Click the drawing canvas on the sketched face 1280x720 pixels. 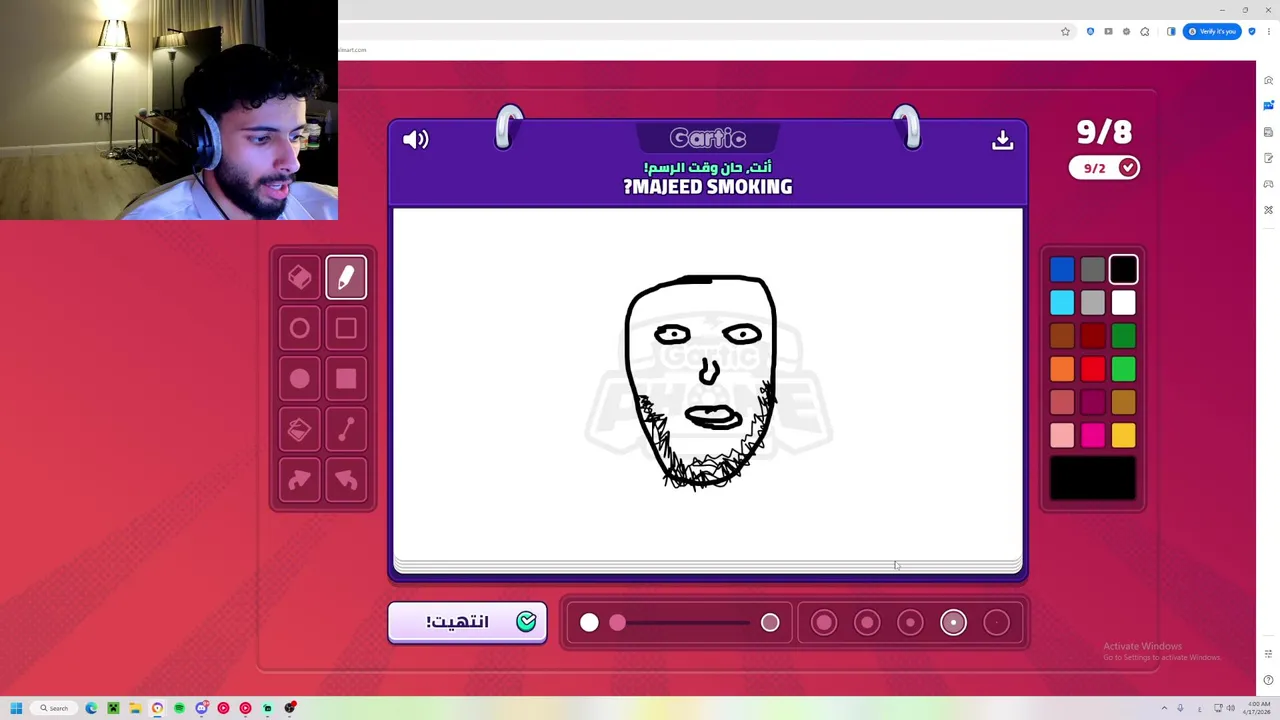tap(702, 382)
